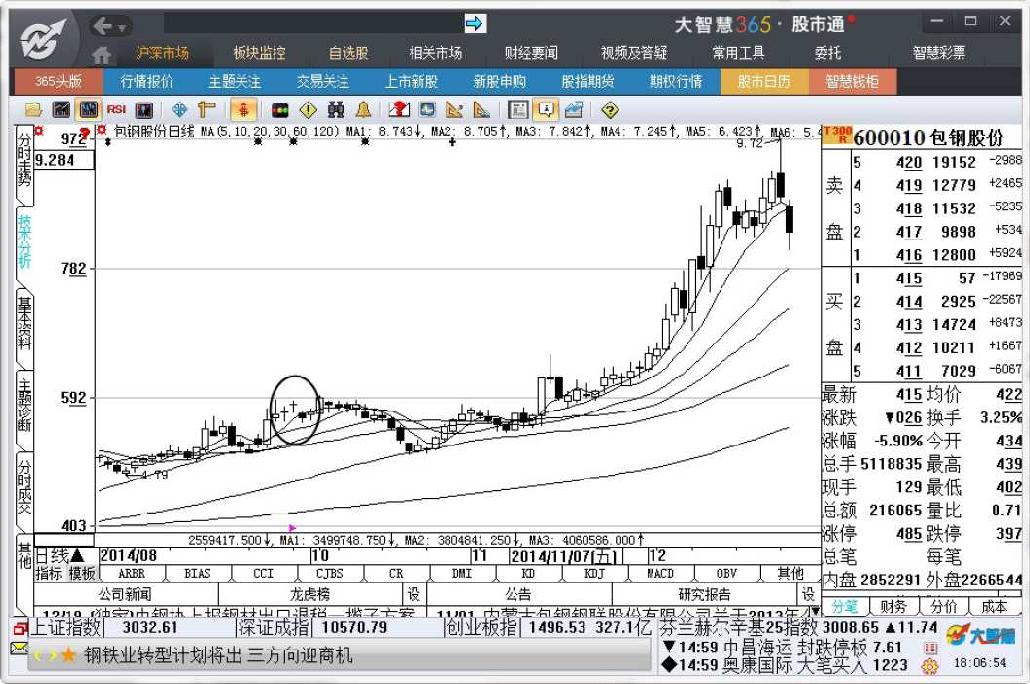Click 设 button beside 研究报告
This screenshot has width=1030, height=684.
coord(808,595)
